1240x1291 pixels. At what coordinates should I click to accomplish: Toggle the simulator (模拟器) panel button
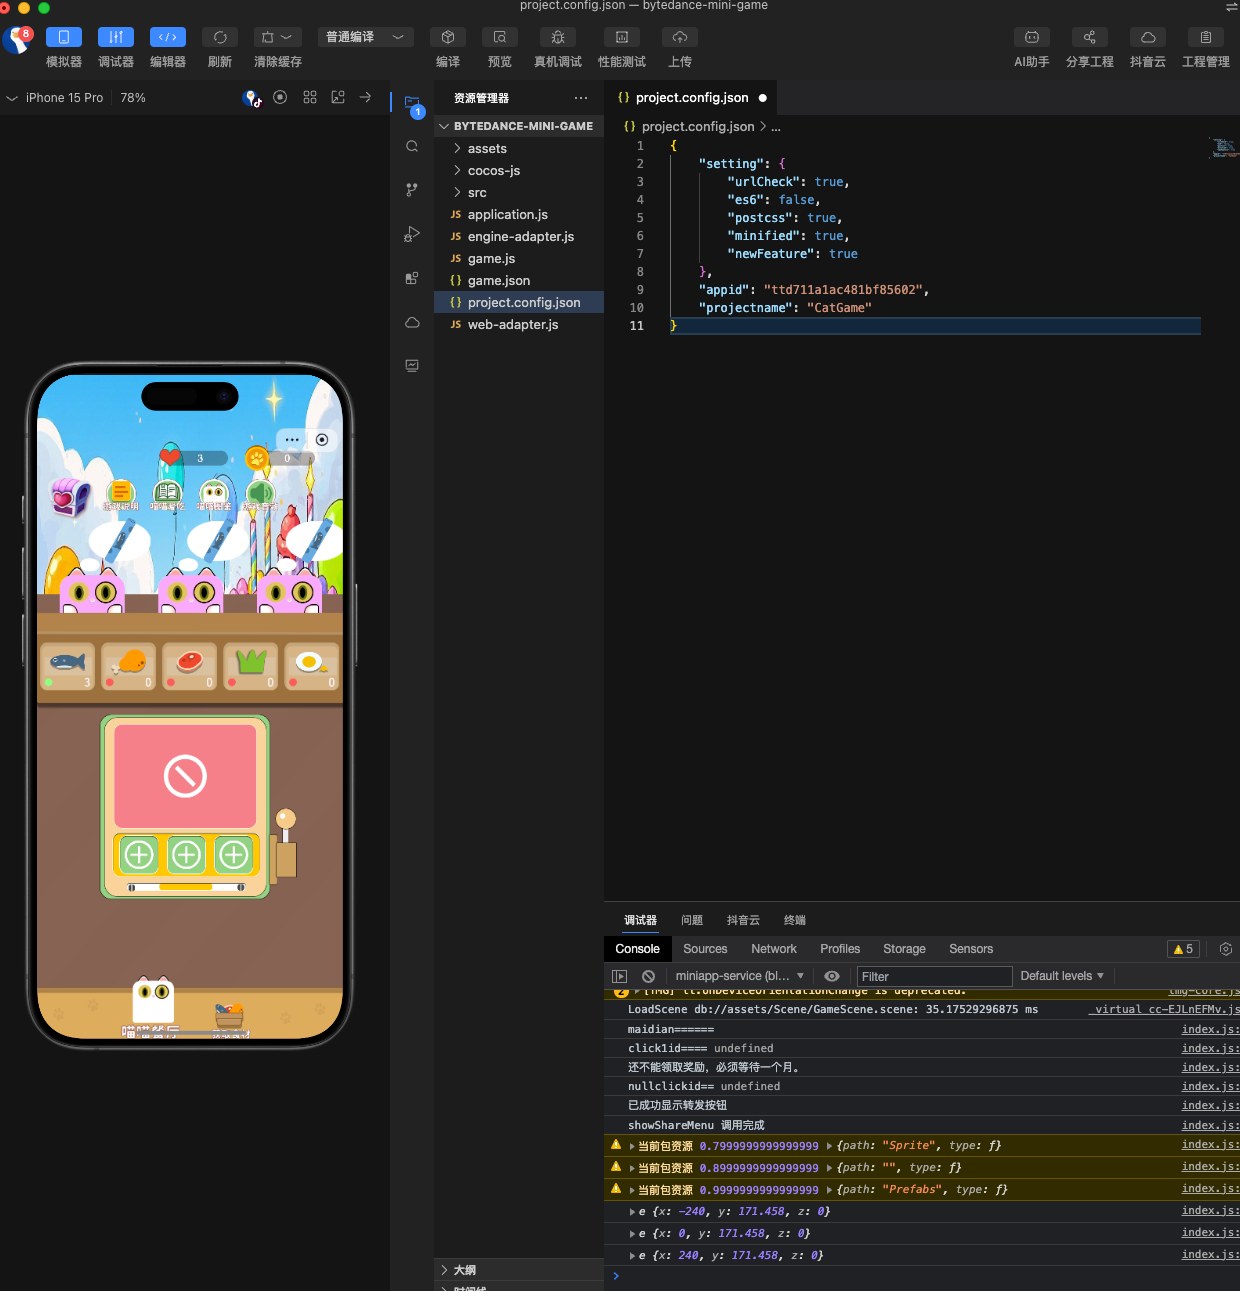pyautogui.click(x=64, y=37)
